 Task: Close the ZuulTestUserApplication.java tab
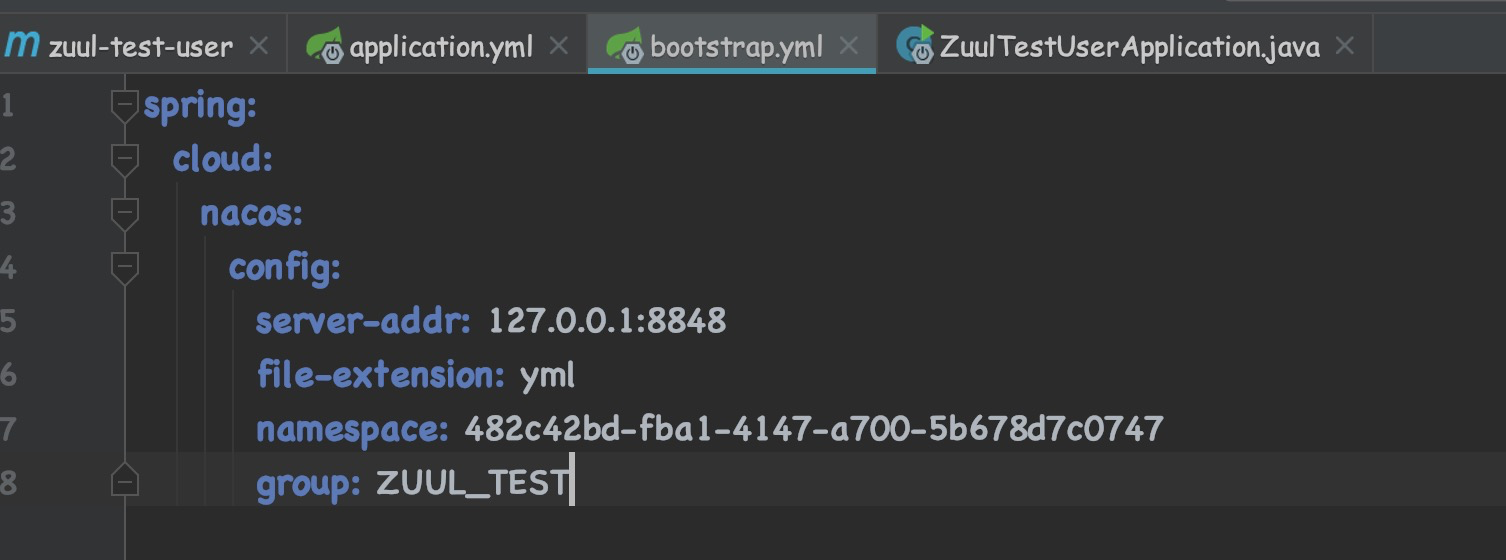[x=1345, y=45]
